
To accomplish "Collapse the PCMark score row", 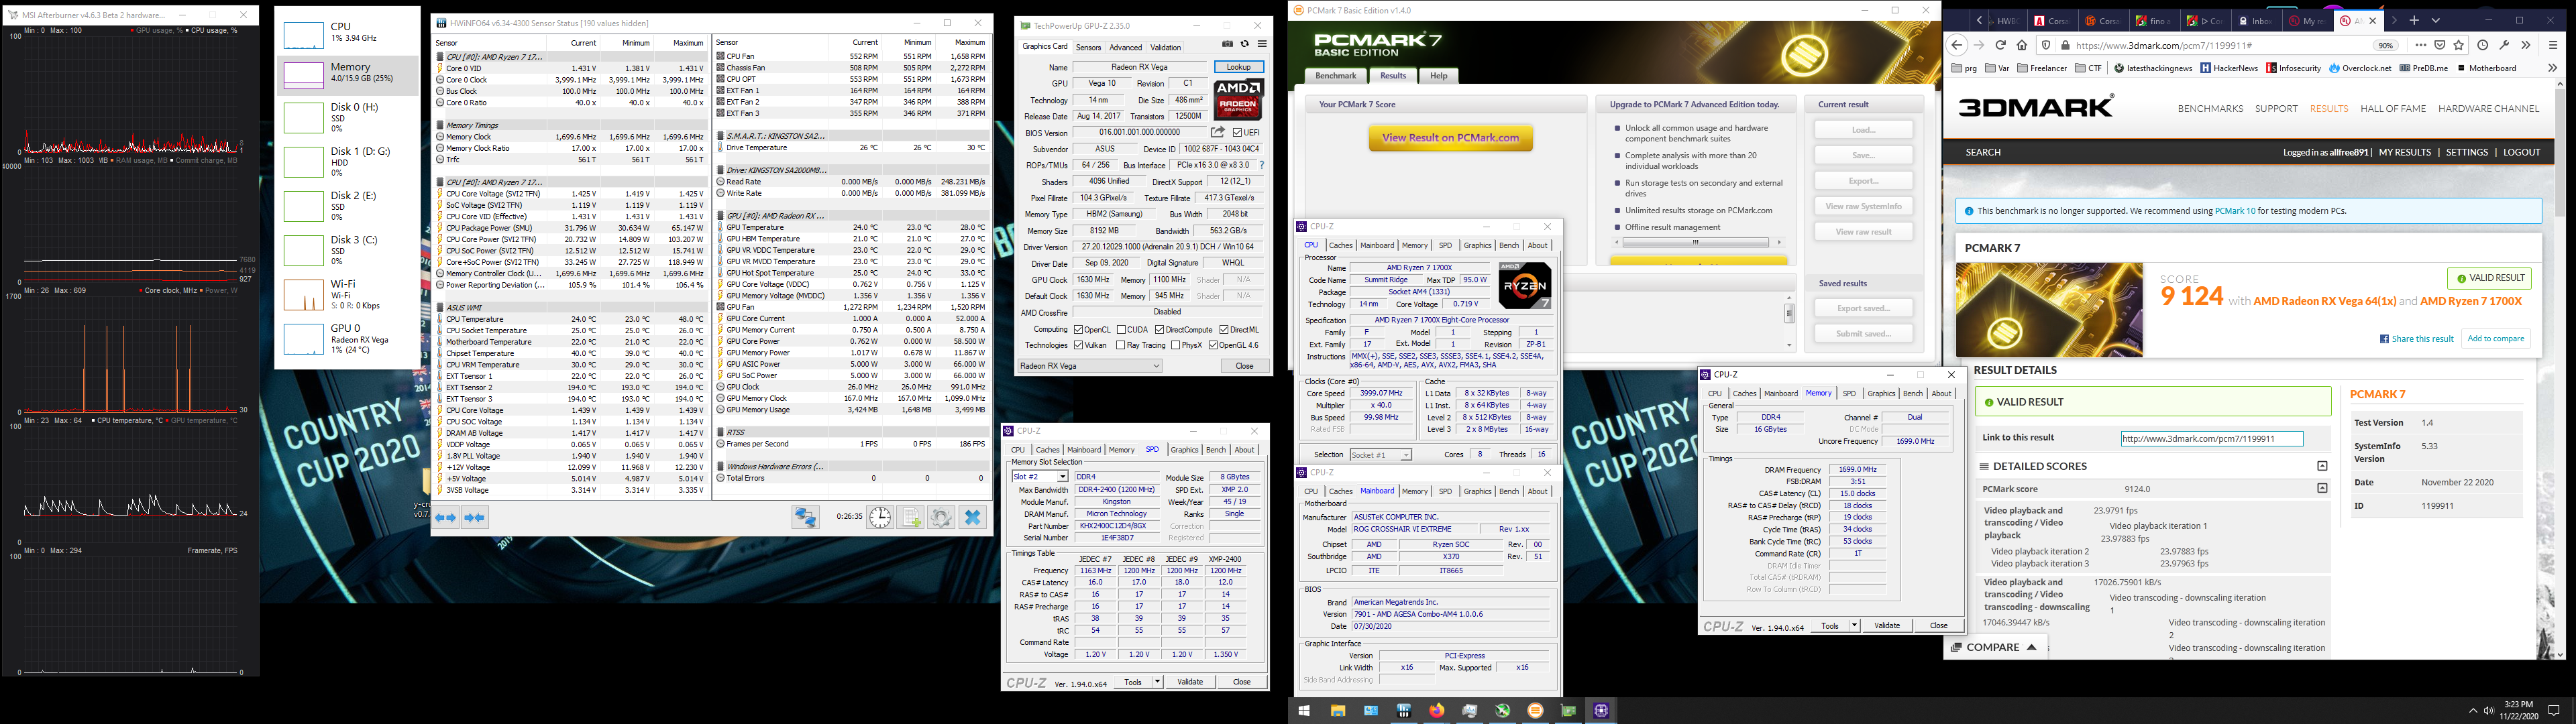I will coord(2322,489).
